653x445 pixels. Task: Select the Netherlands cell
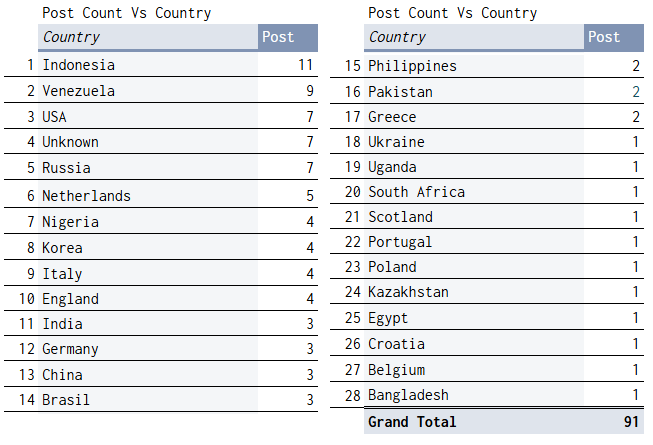pyautogui.click(x=148, y=195)
